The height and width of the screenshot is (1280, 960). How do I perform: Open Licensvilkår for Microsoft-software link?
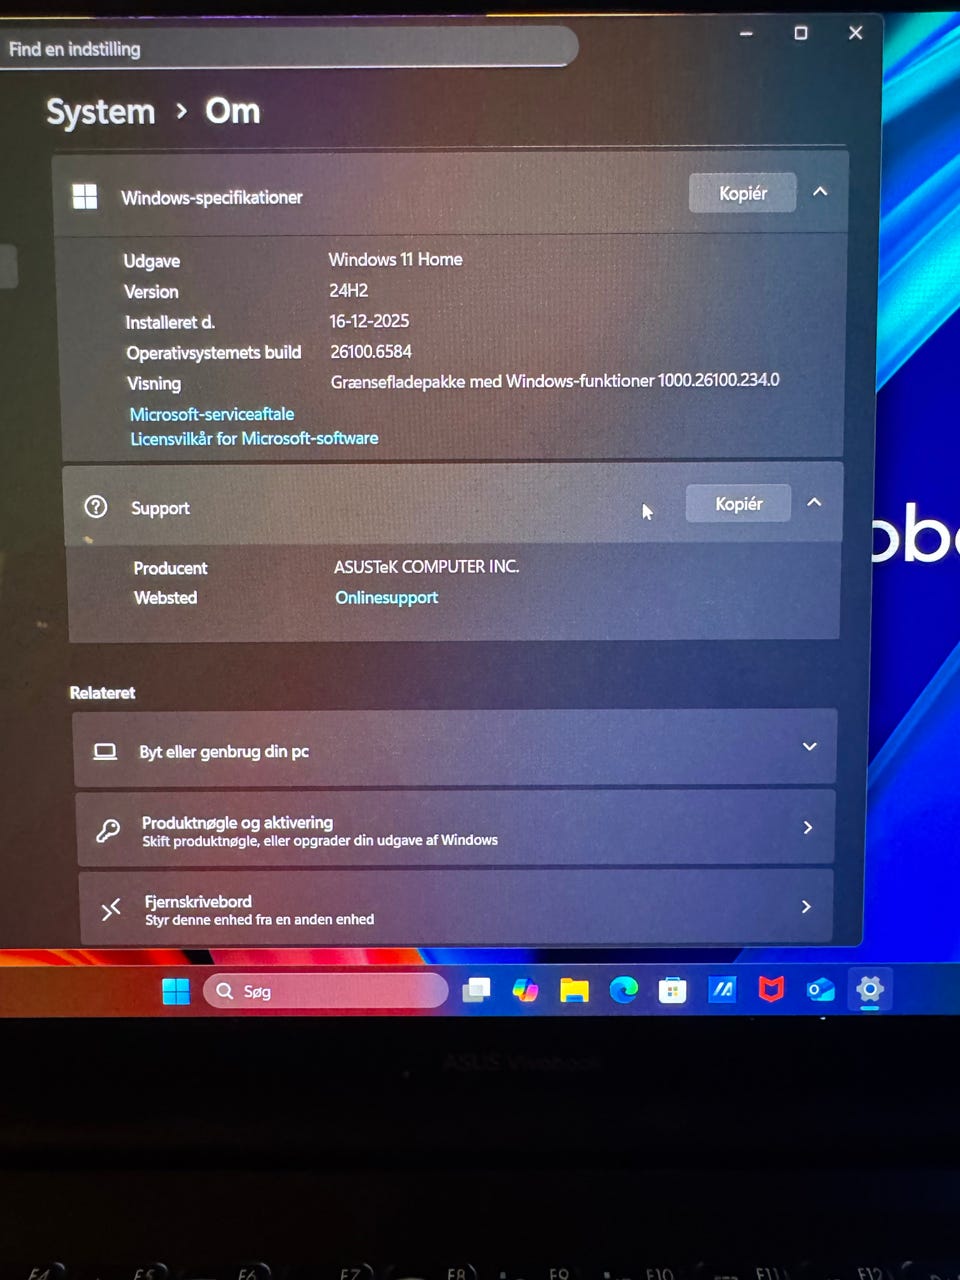254,438
